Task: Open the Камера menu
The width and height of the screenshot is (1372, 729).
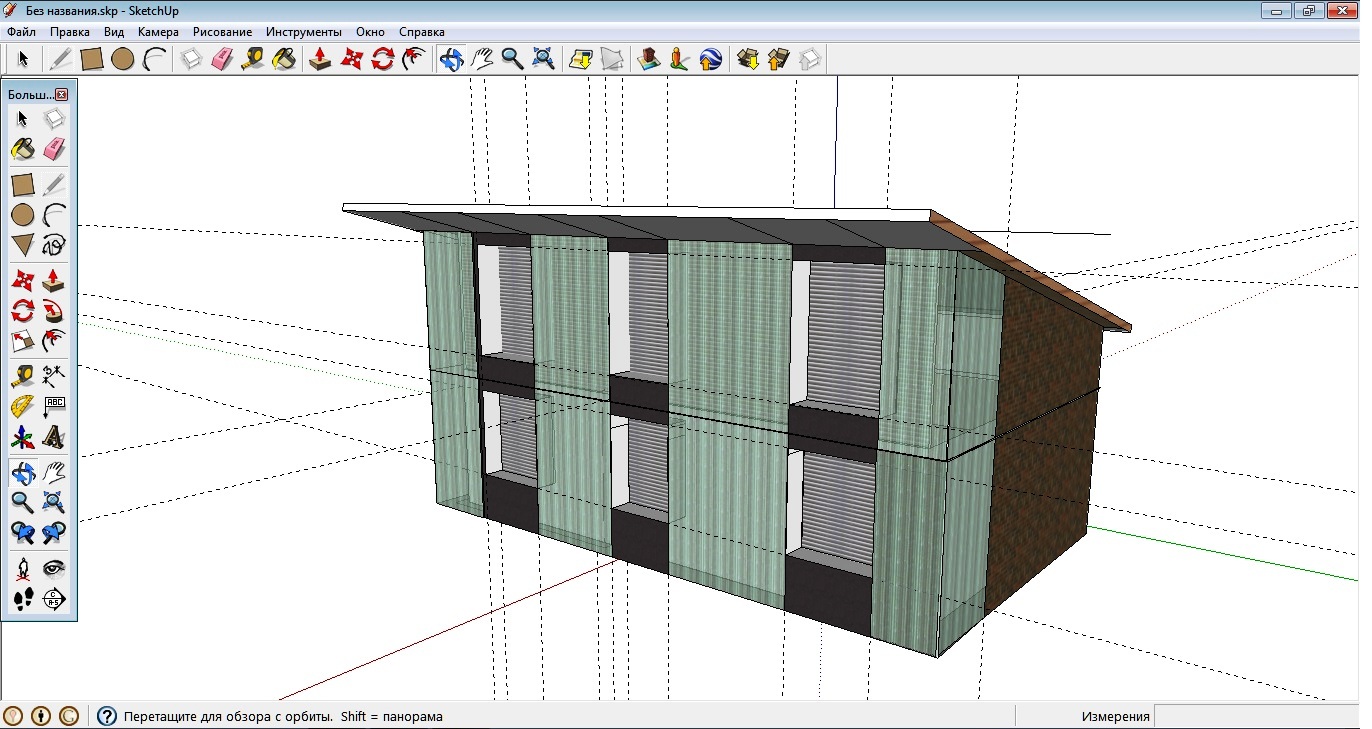Action: 158,32
